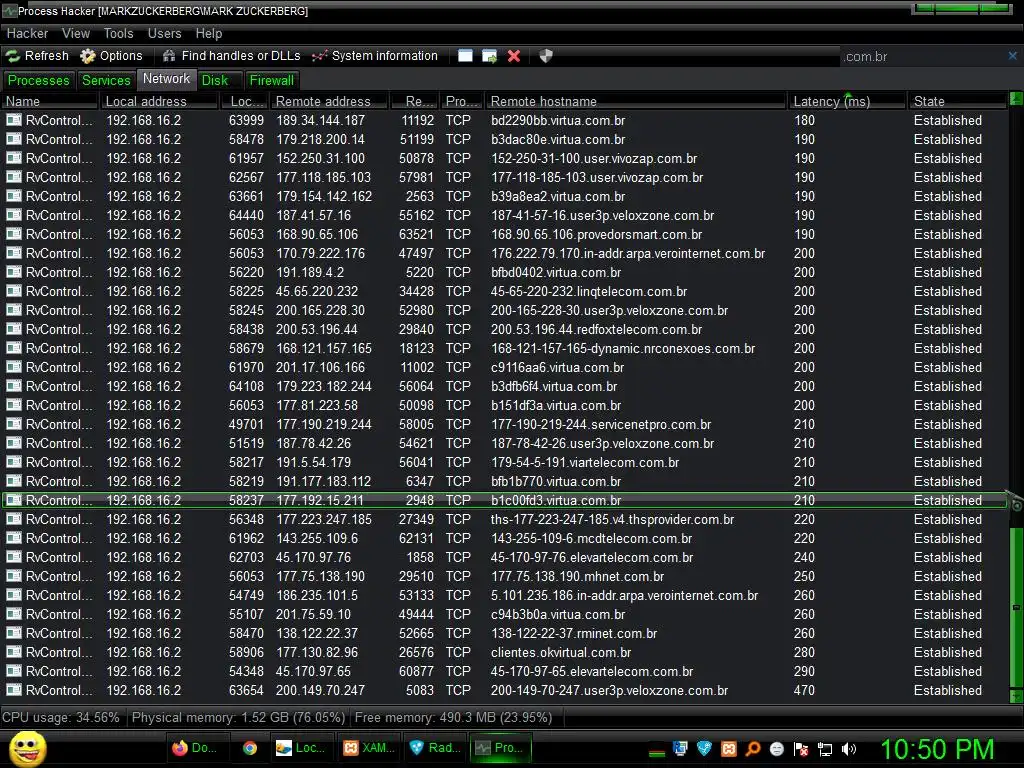Sort by Latency (ms) column header
This screenshot has width=1024, height=768.
tap(847, 101)
